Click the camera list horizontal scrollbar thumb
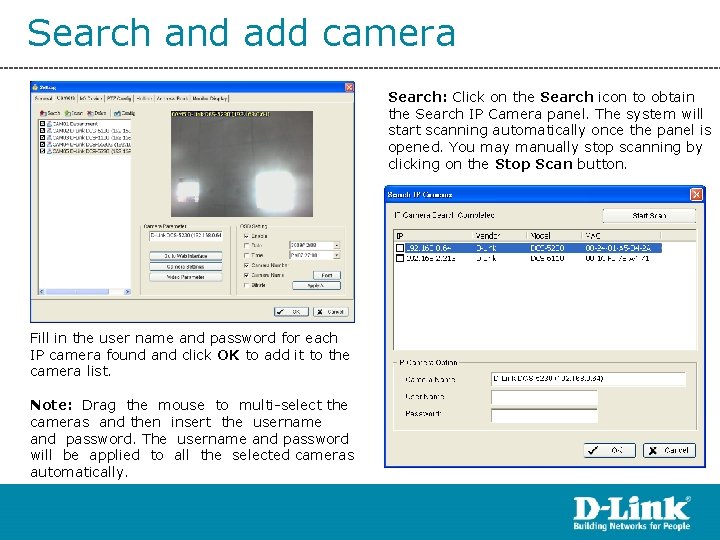Viewport: 720px width, 540px height. [x=77, y=292]
